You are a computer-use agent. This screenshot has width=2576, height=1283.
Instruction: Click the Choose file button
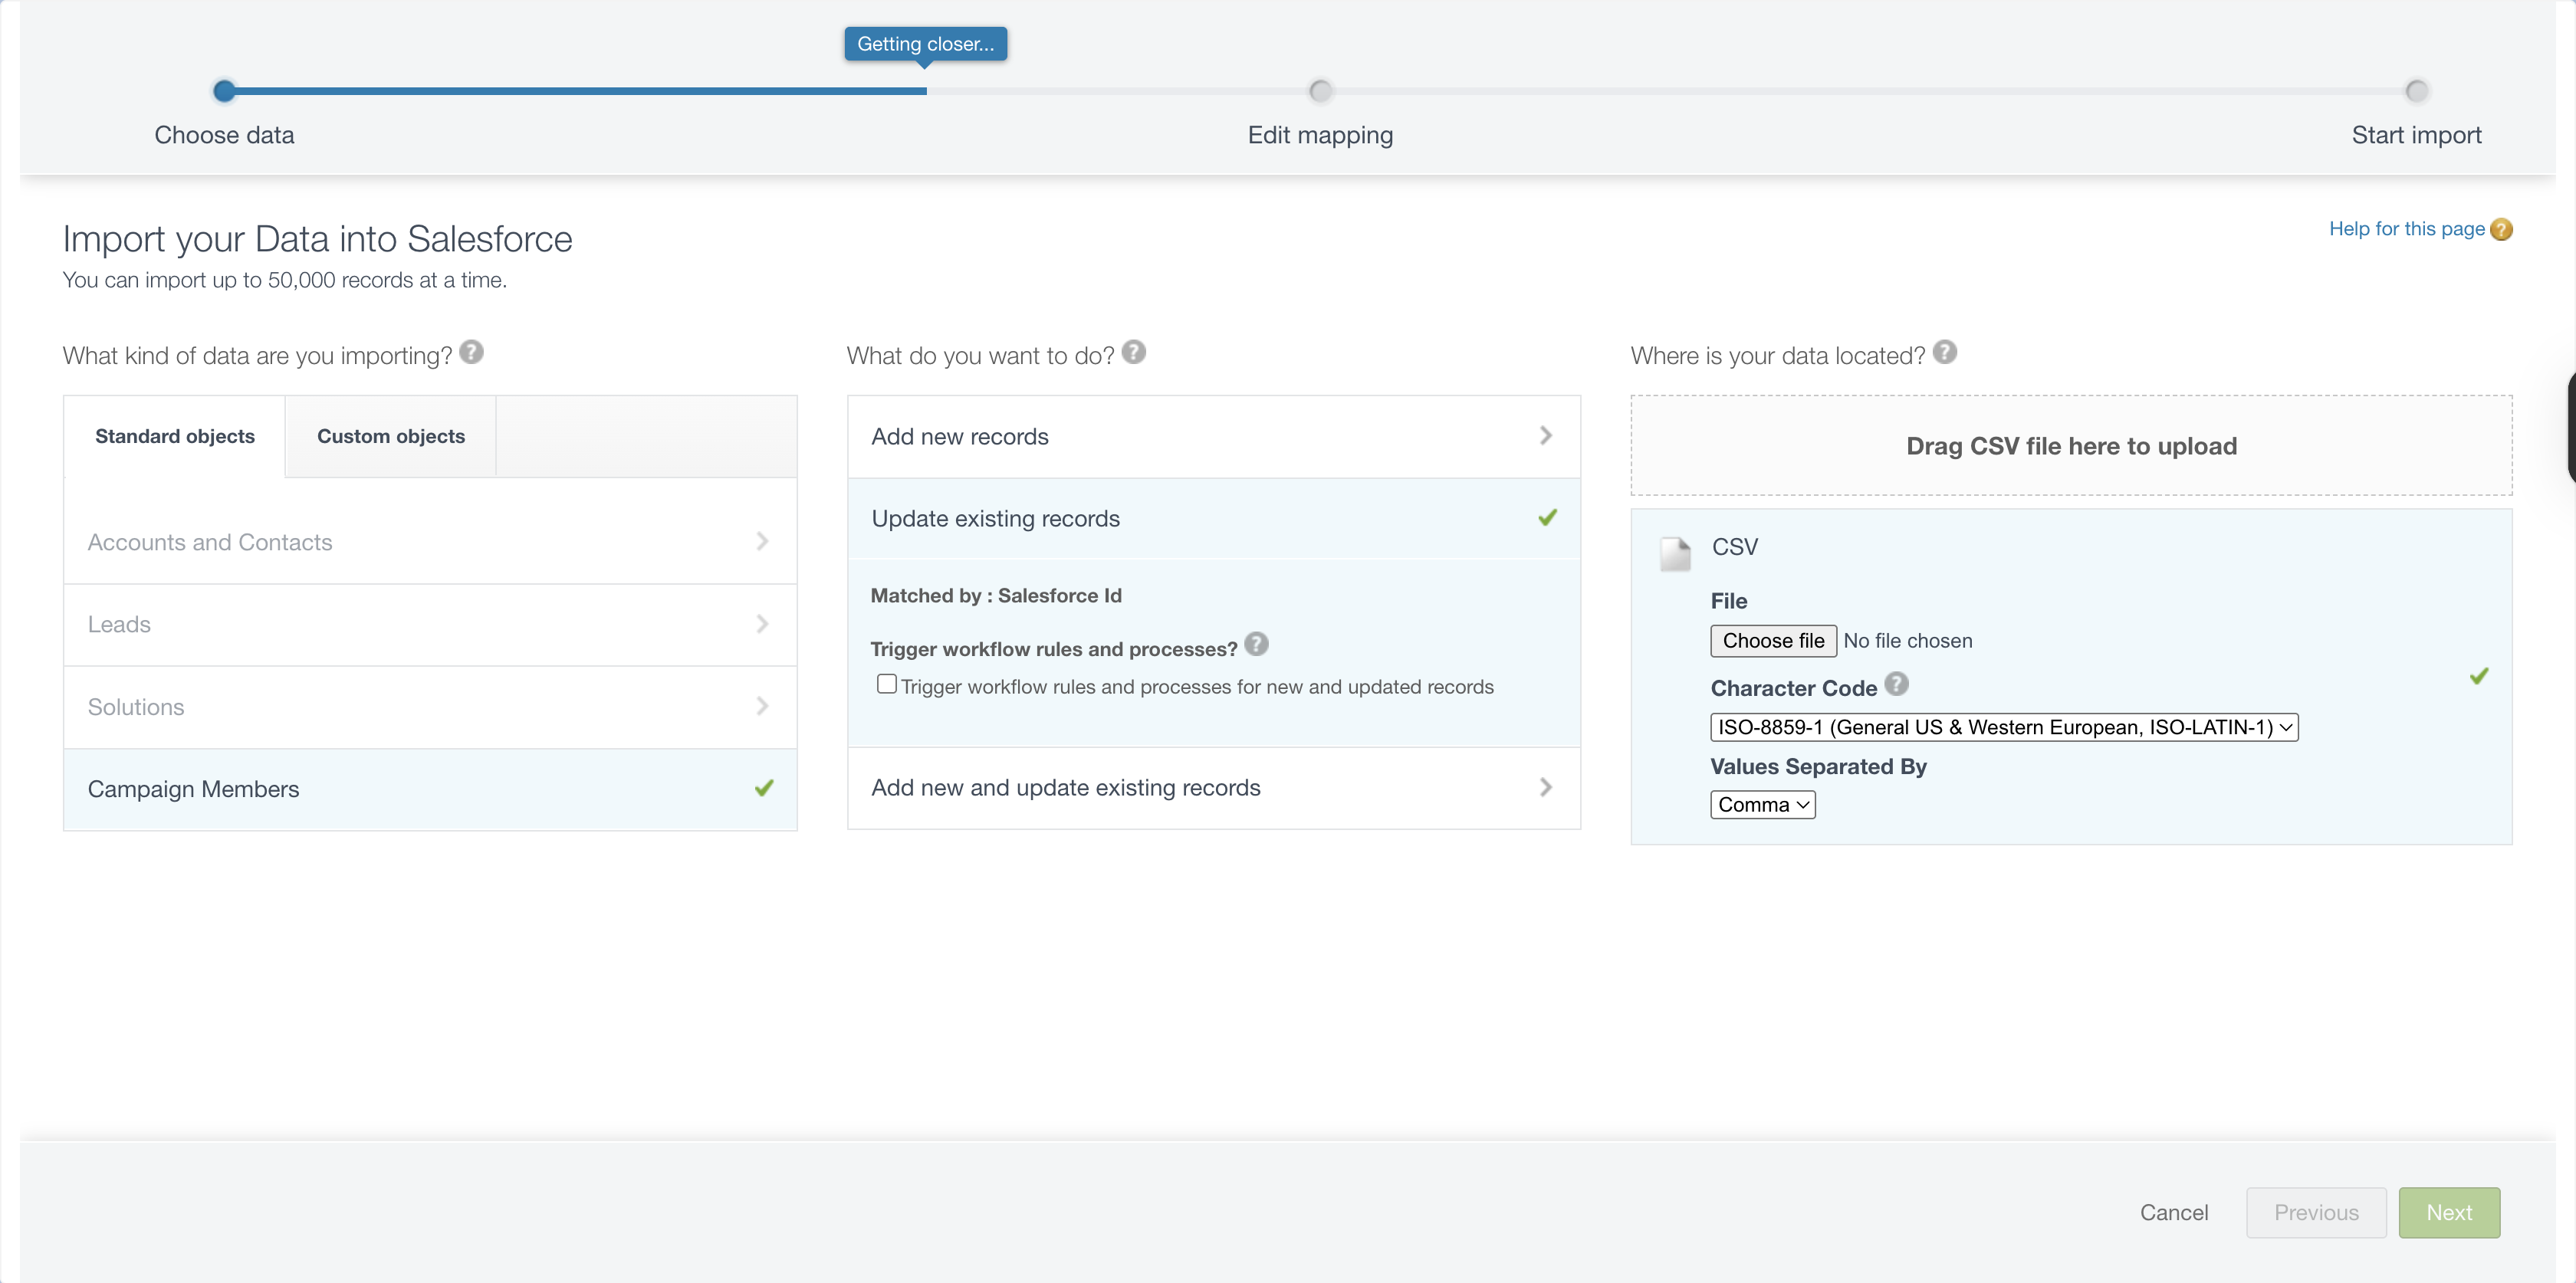pos(1772,641)
